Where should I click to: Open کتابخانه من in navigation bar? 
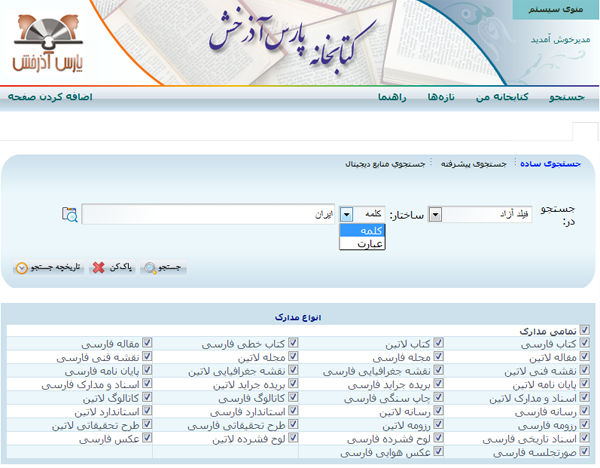coord(502,97)
